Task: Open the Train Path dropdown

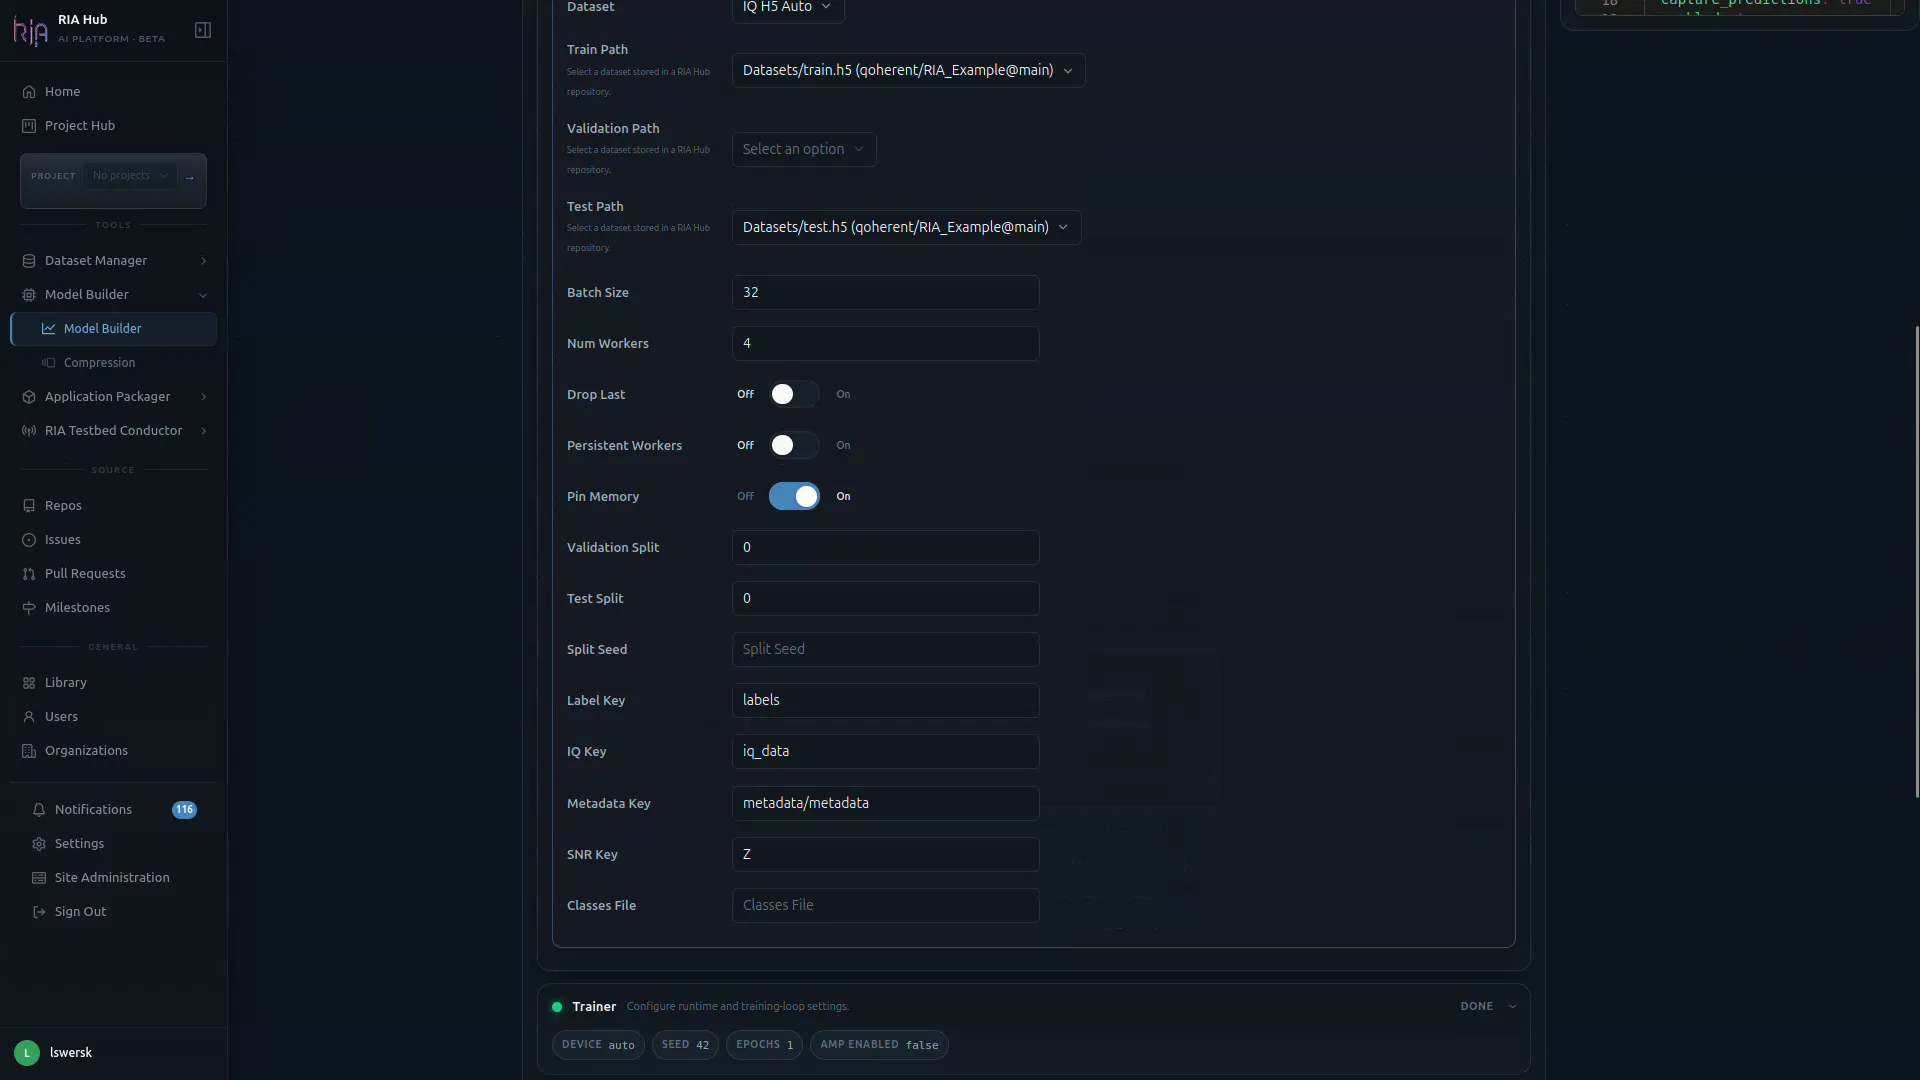Action: [908, 71]
